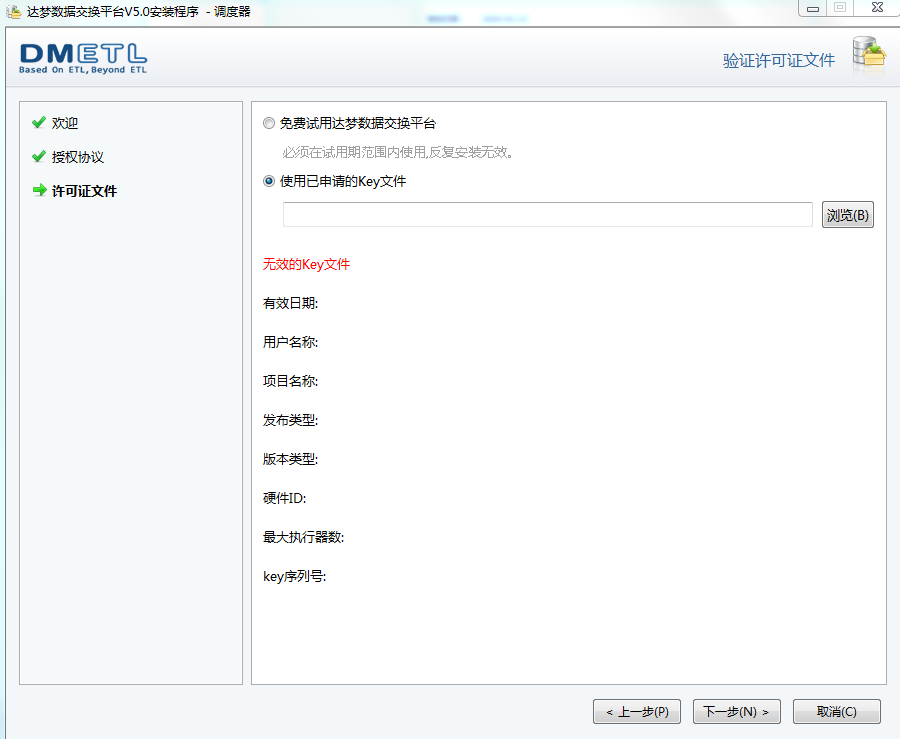Viewport: 900px width, 739px height.
Task: Click the 有效日期 label
Action: [x=290, y=304]
